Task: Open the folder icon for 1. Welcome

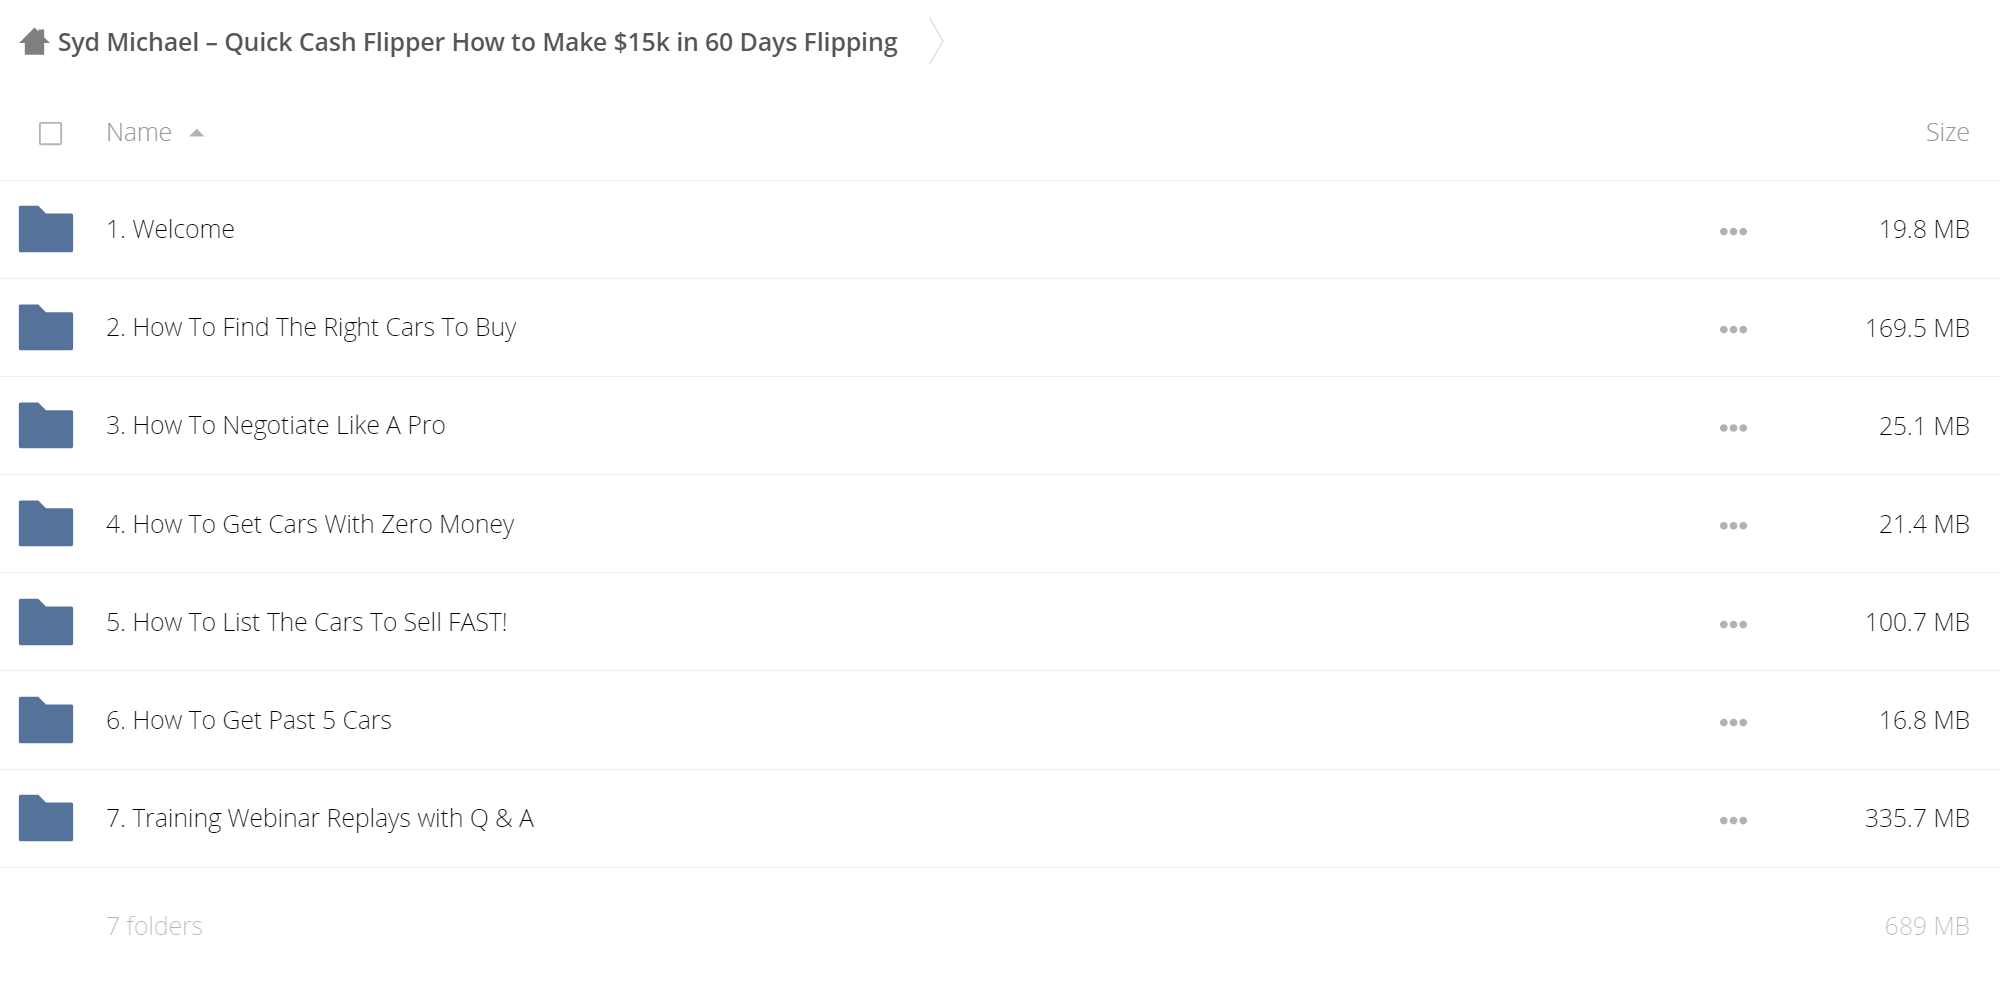Action: click(x=46, y=229)
